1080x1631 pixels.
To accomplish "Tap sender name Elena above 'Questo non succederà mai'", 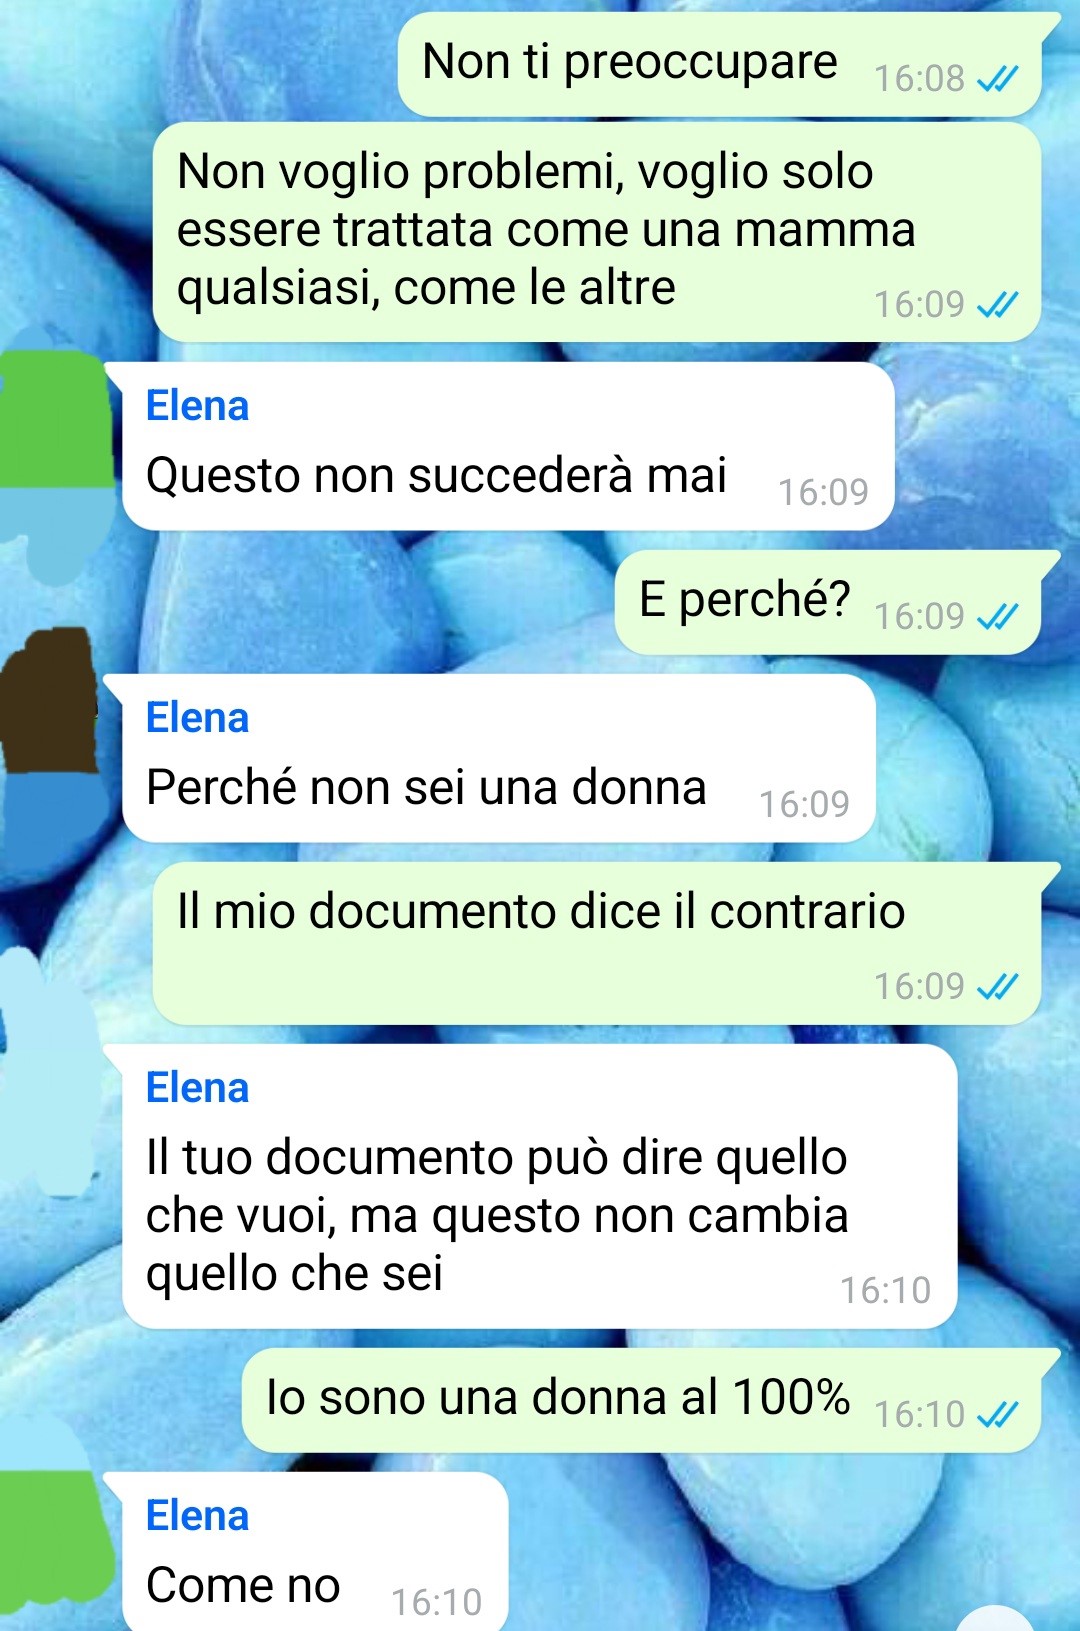I will click(197, 406).
